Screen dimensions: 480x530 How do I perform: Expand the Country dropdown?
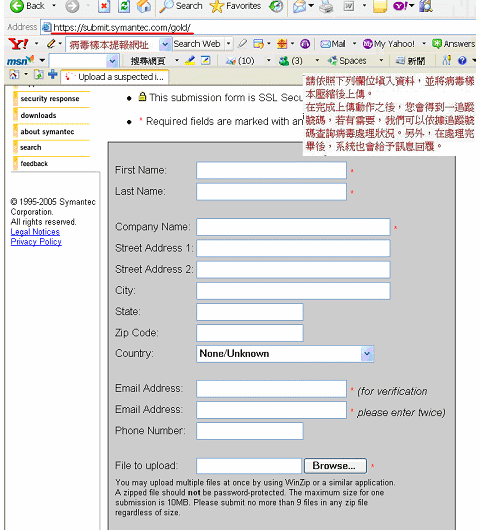coord(367,354)
